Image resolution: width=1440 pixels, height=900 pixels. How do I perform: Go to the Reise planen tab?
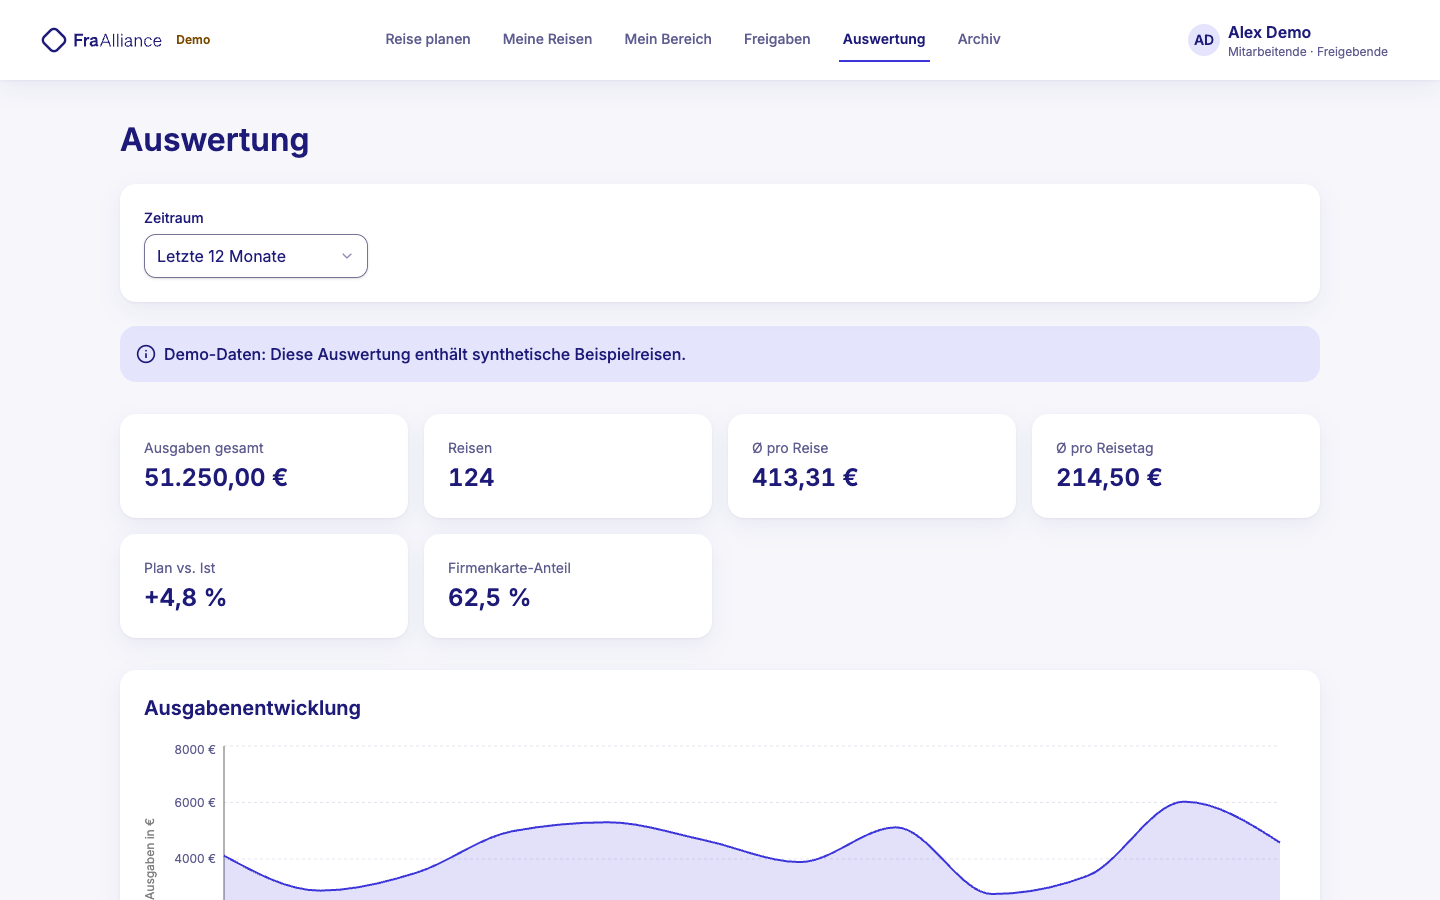(x=428, y=39)
